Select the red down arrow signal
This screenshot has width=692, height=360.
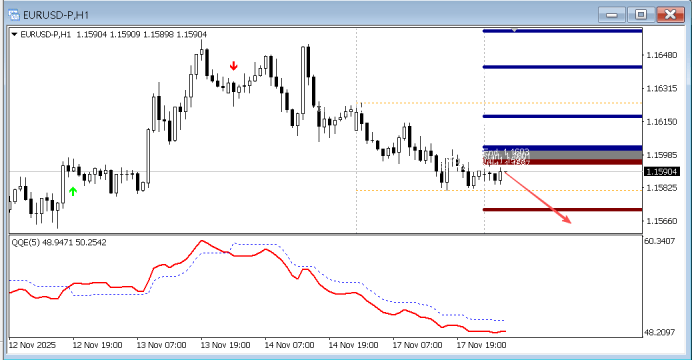(x=233, y=66)
